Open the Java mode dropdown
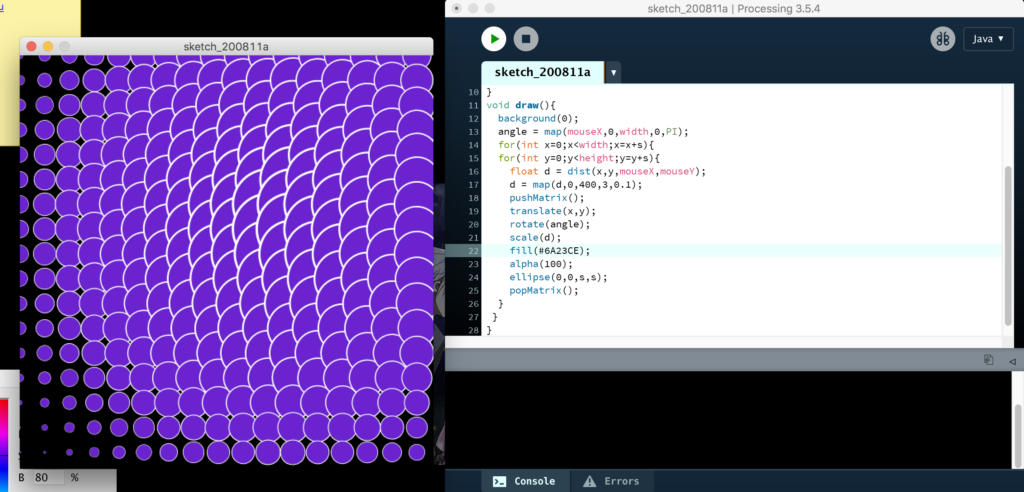The width and height of the screenshot is (1024, 492). (x=986, y=39)
